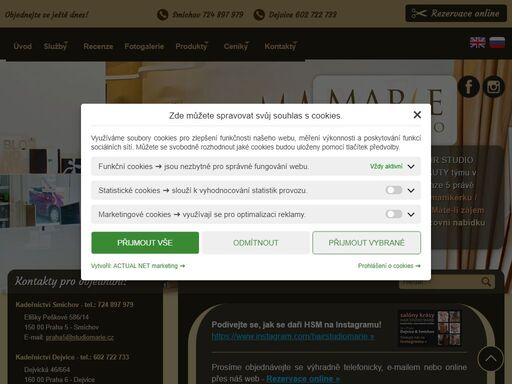Open Prohlášení o cookies link
Image resolution: width=512 pixels, height=384 pixels.
tap(389, 266)
